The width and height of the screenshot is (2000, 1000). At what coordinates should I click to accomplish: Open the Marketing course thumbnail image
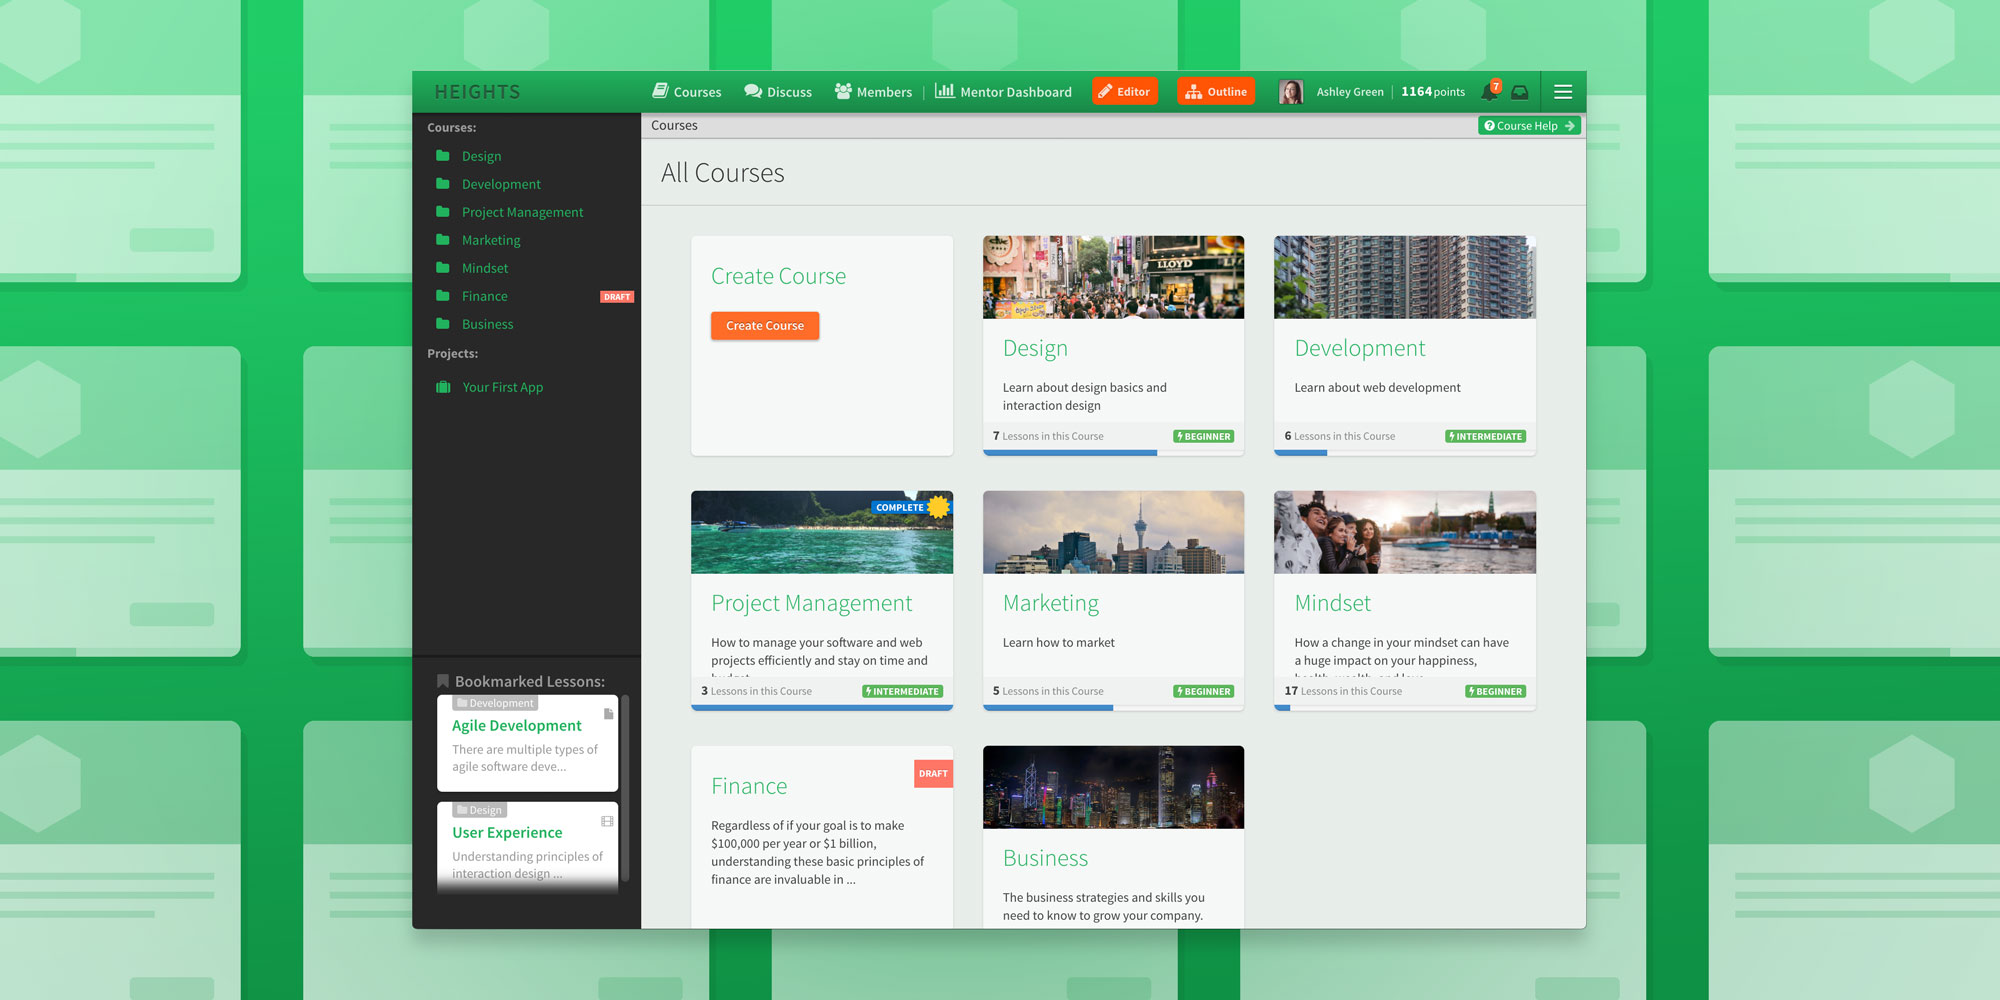coord(1113,532)
